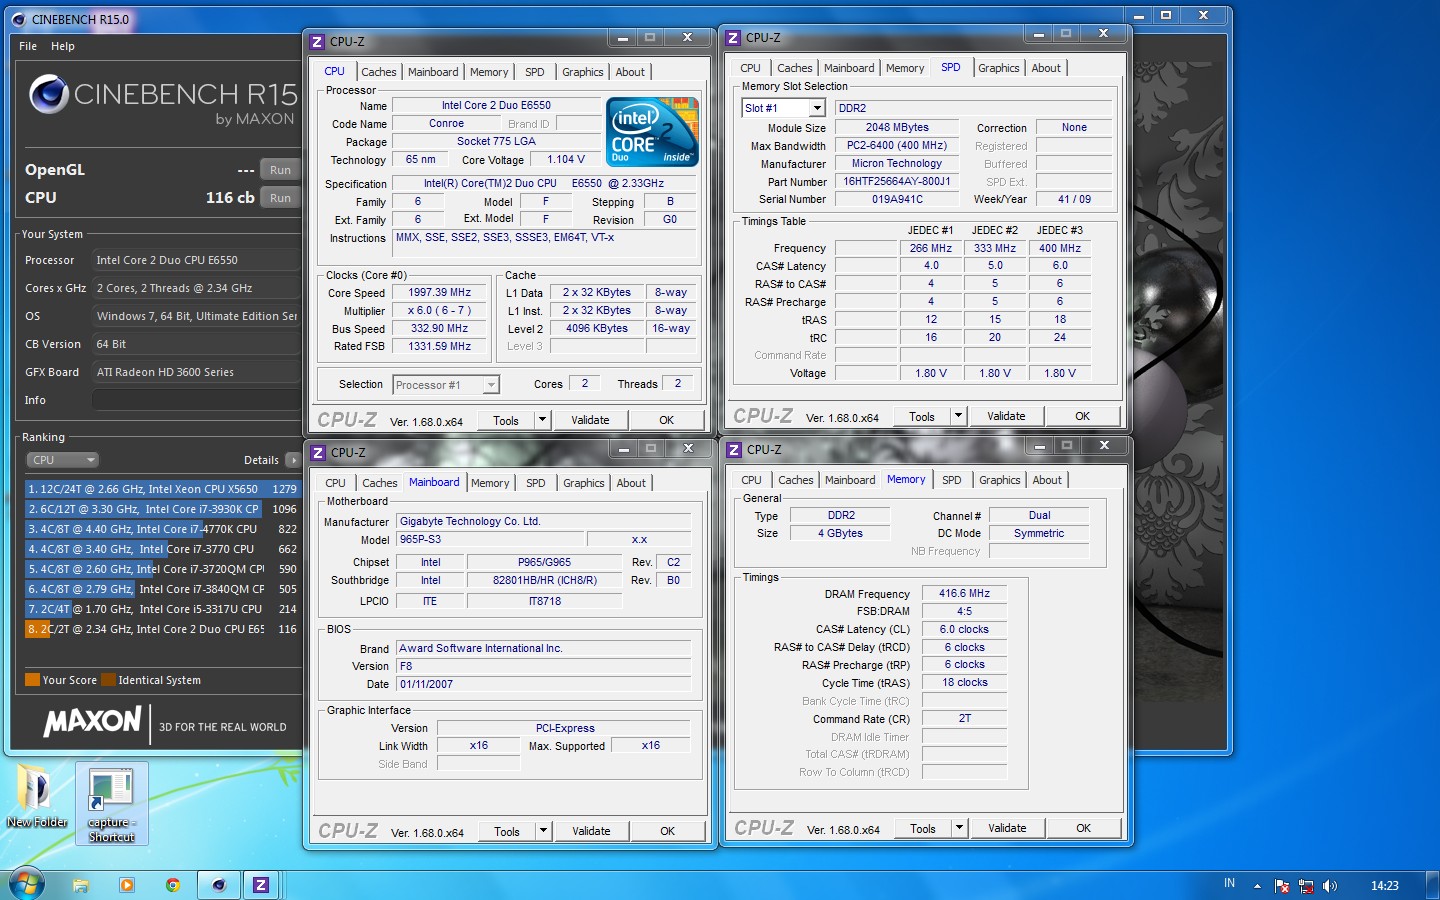
Task: Click the IN language indicator
Action: pyautogui.click(x=1229, y=884)
